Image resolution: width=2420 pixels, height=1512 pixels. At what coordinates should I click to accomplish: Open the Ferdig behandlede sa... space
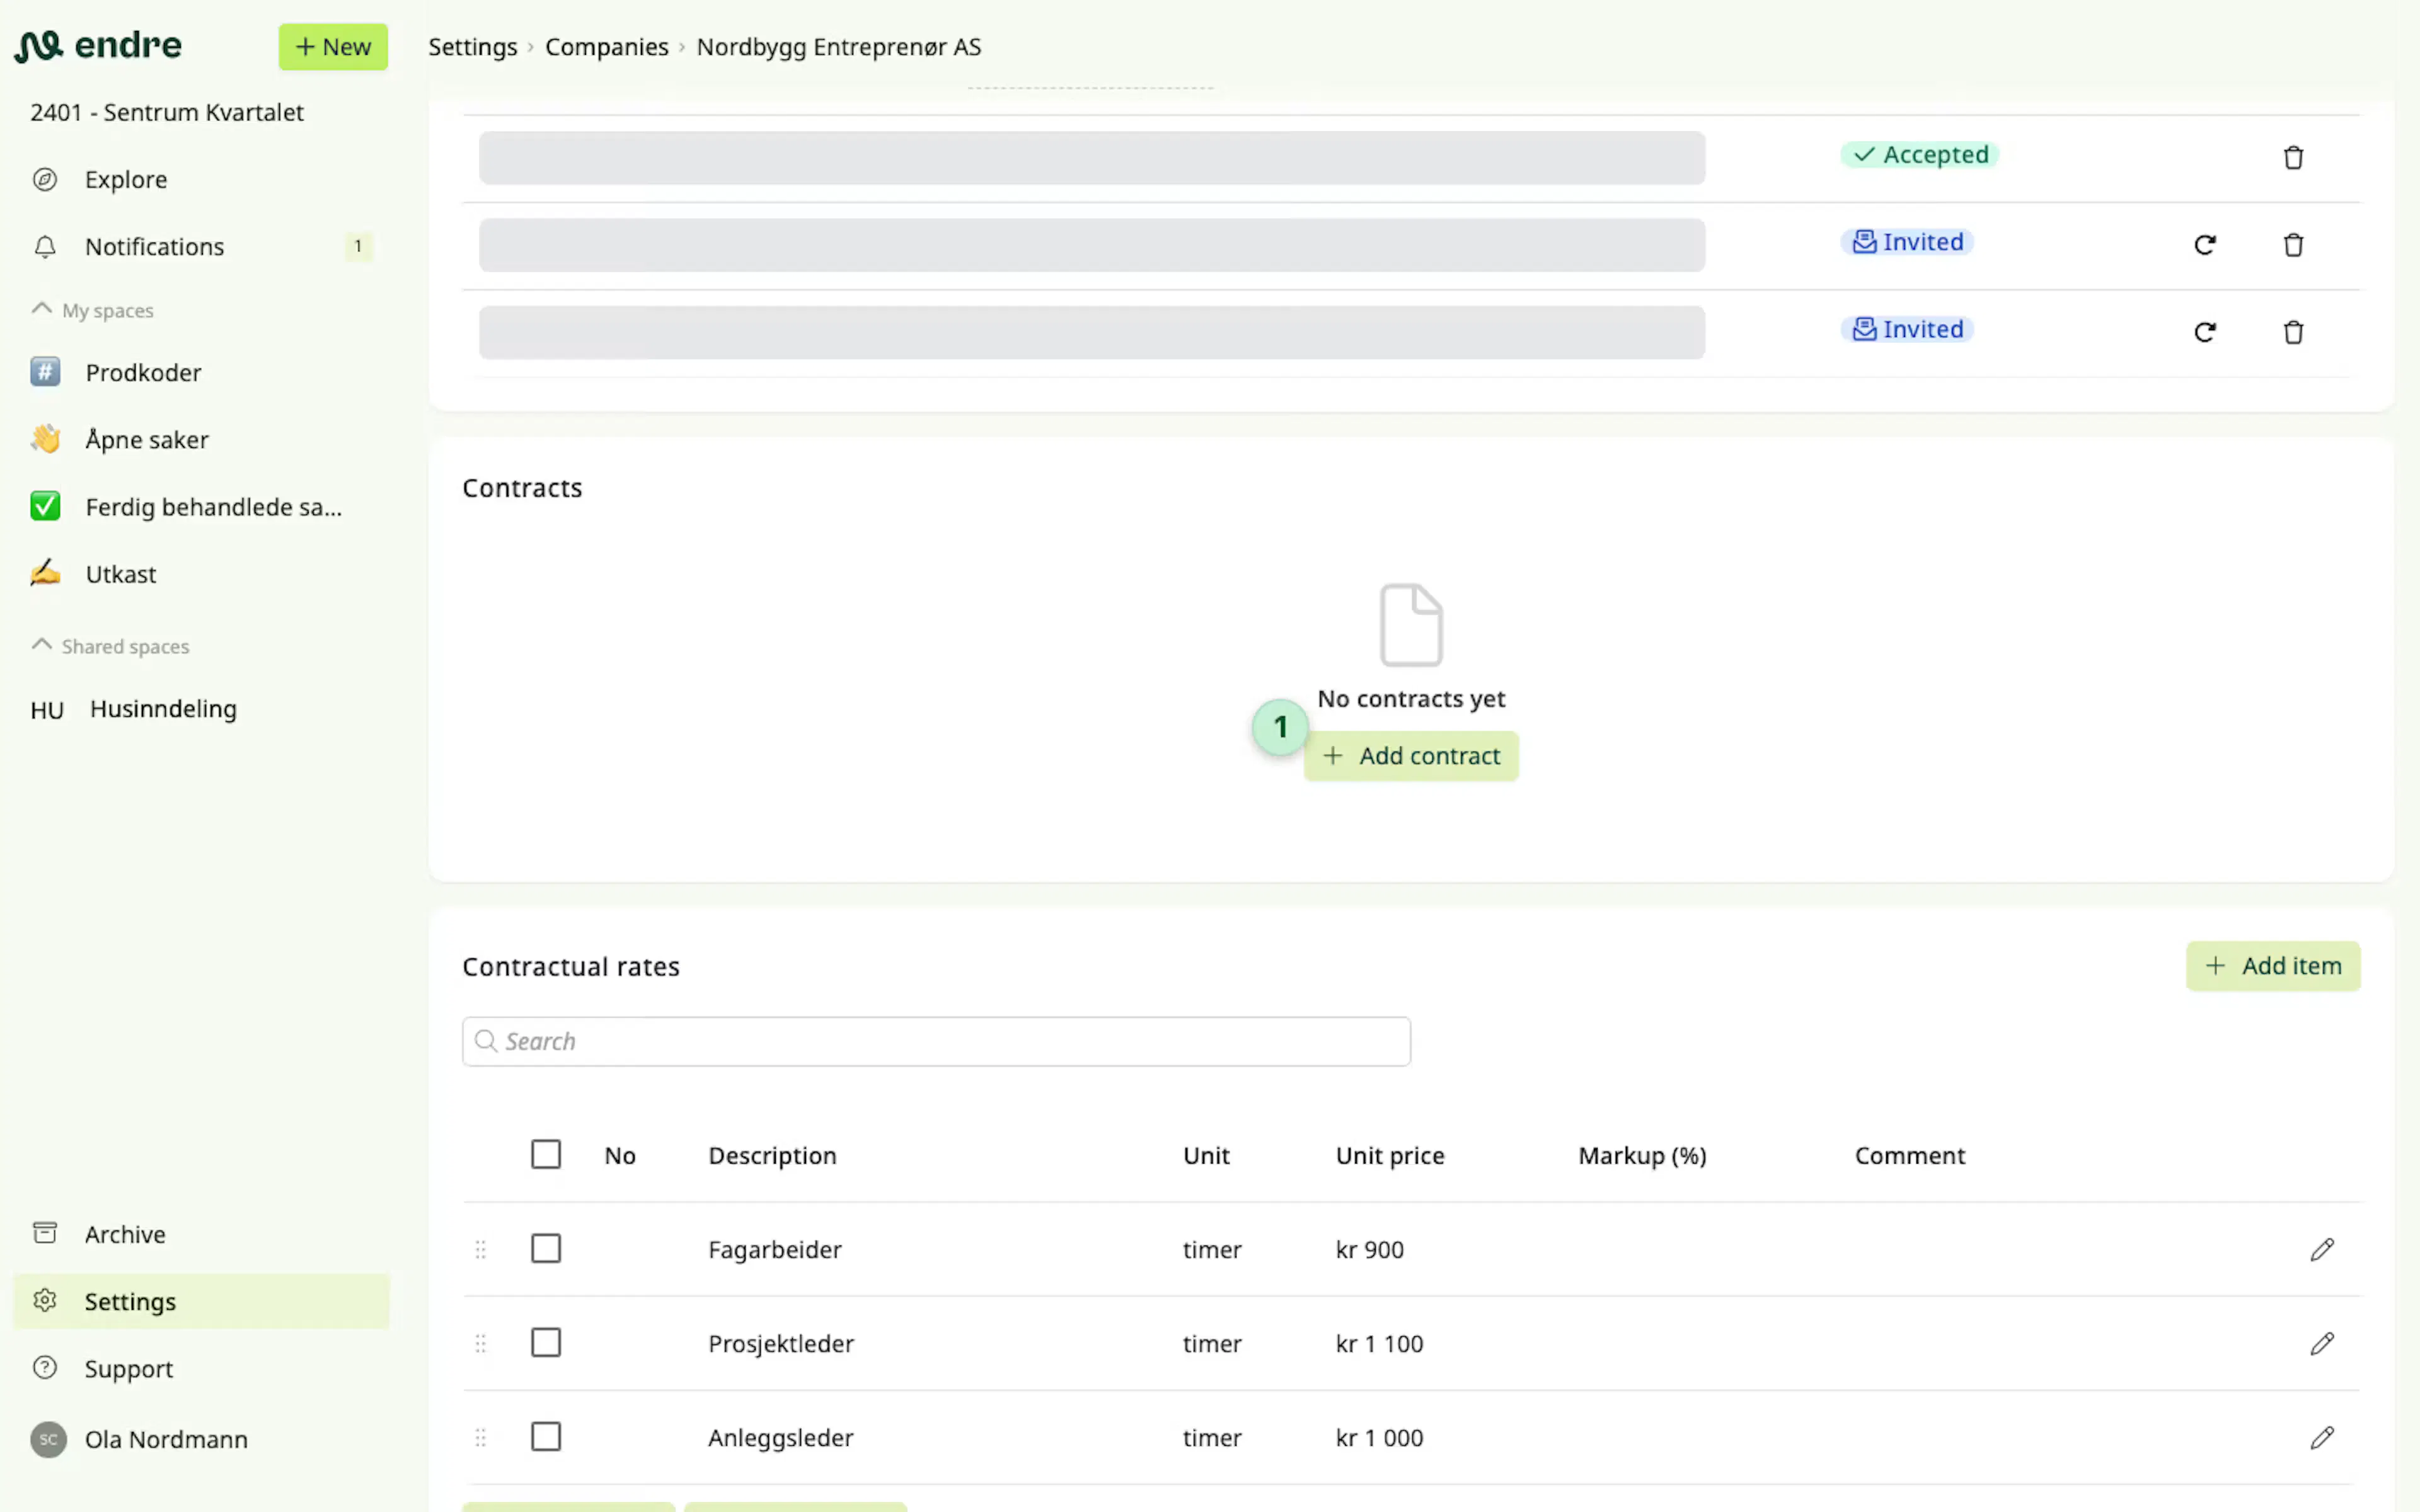point(201,507)
